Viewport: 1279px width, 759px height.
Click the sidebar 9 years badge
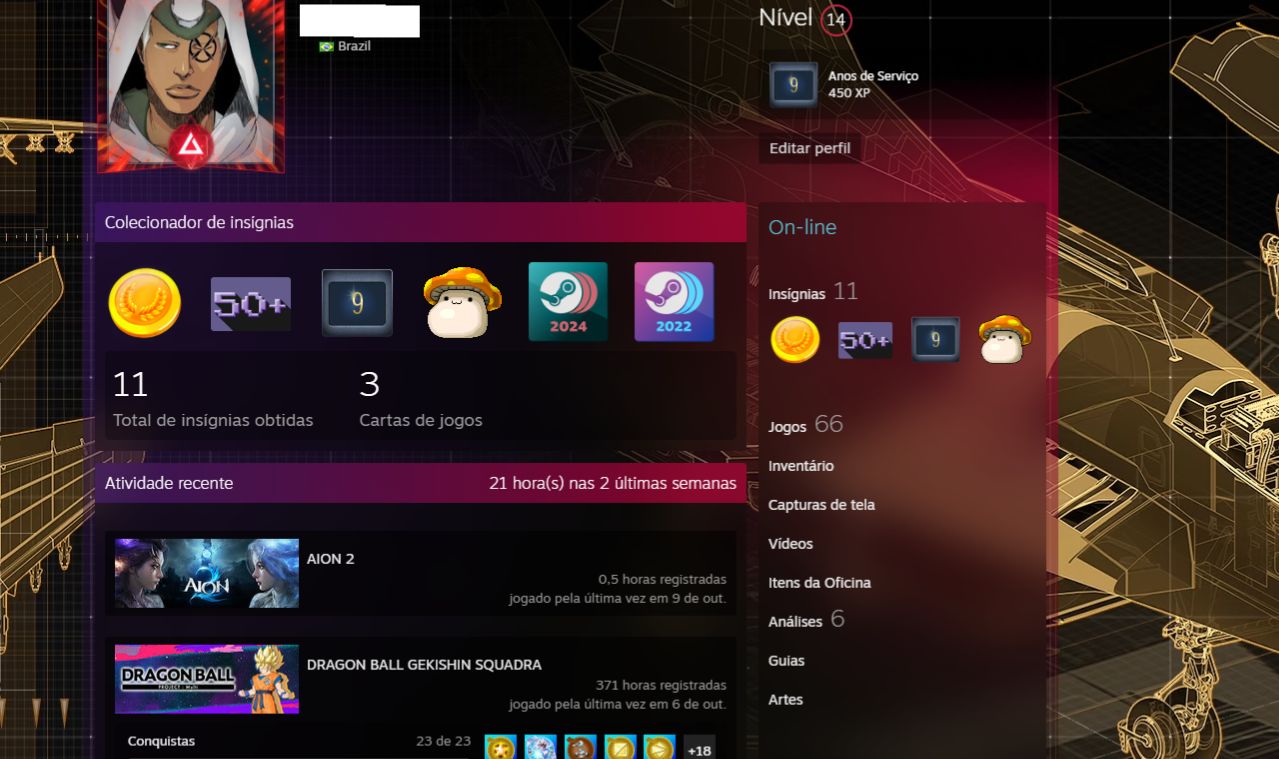[x=935, y=340]
